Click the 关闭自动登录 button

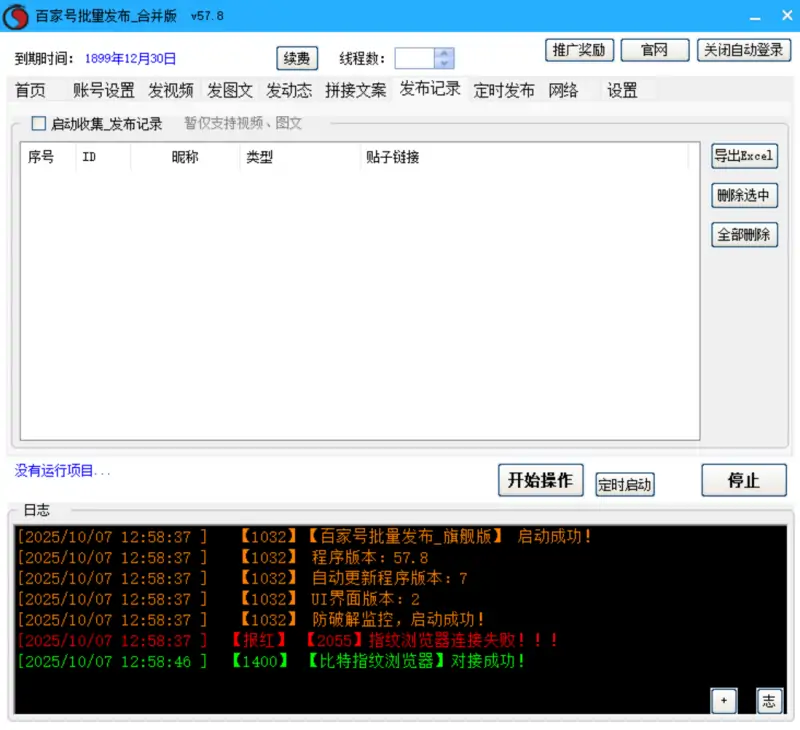point(744,50)
